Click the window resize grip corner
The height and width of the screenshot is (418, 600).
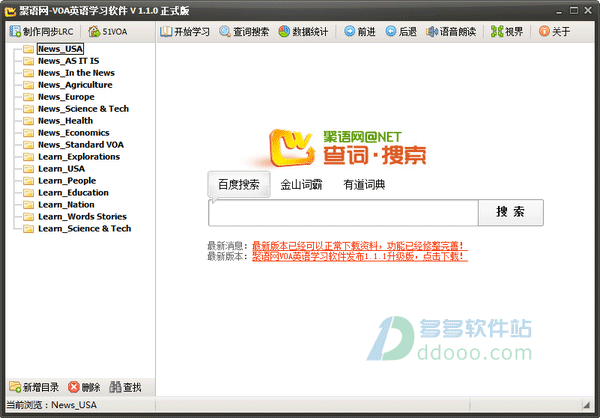(586, 404)
